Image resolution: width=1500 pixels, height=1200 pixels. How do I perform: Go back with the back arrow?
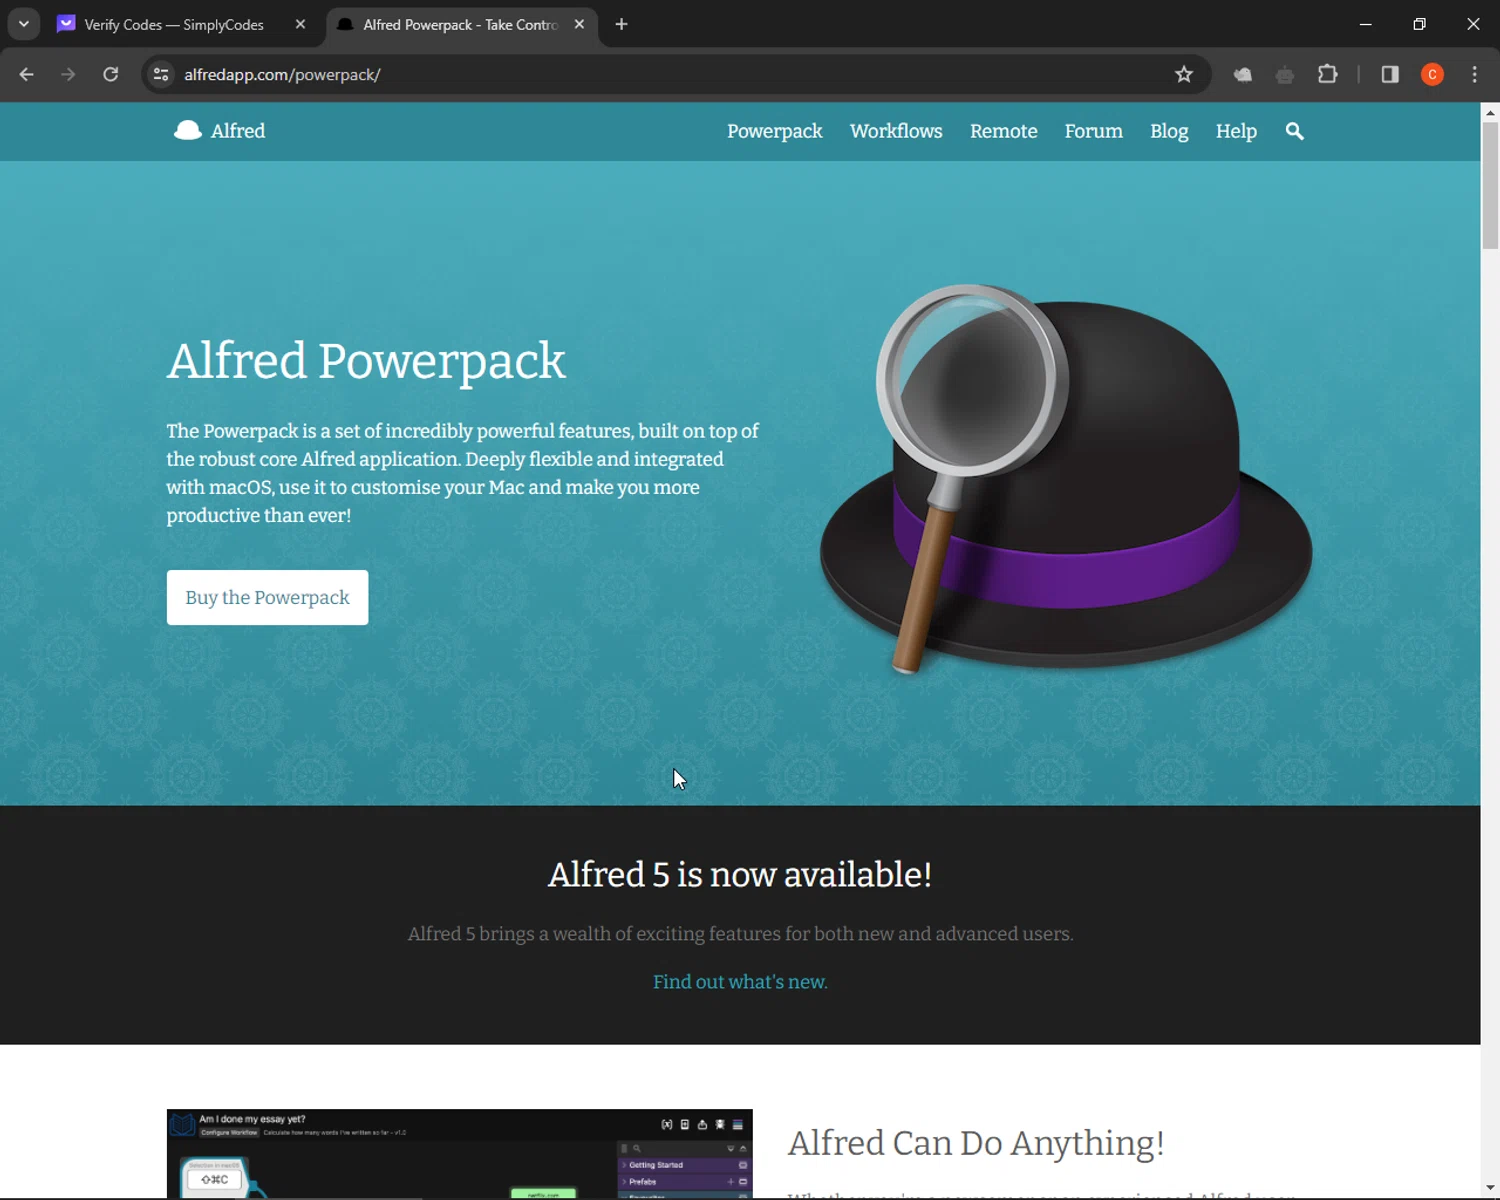[27, 74]
